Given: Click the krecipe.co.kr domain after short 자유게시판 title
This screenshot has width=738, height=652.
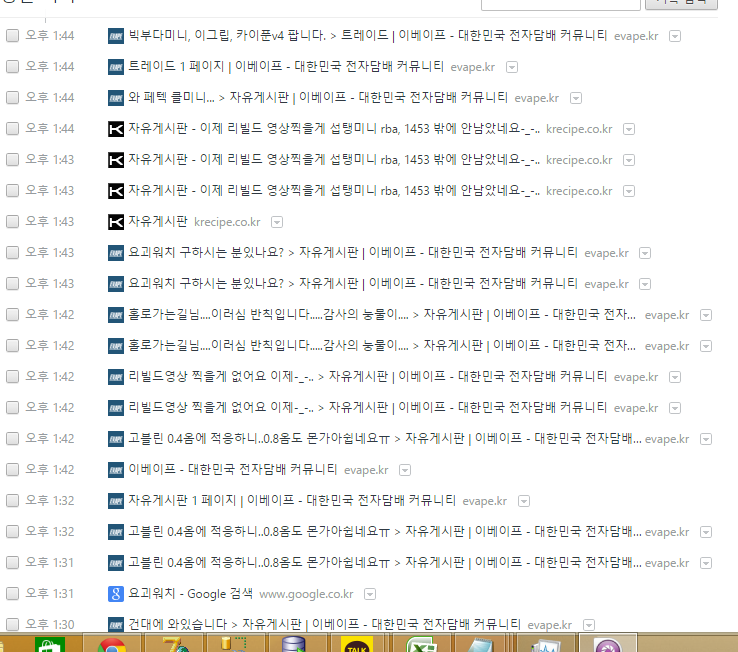Looking at the screenshot, I should (x=227, y=222).
